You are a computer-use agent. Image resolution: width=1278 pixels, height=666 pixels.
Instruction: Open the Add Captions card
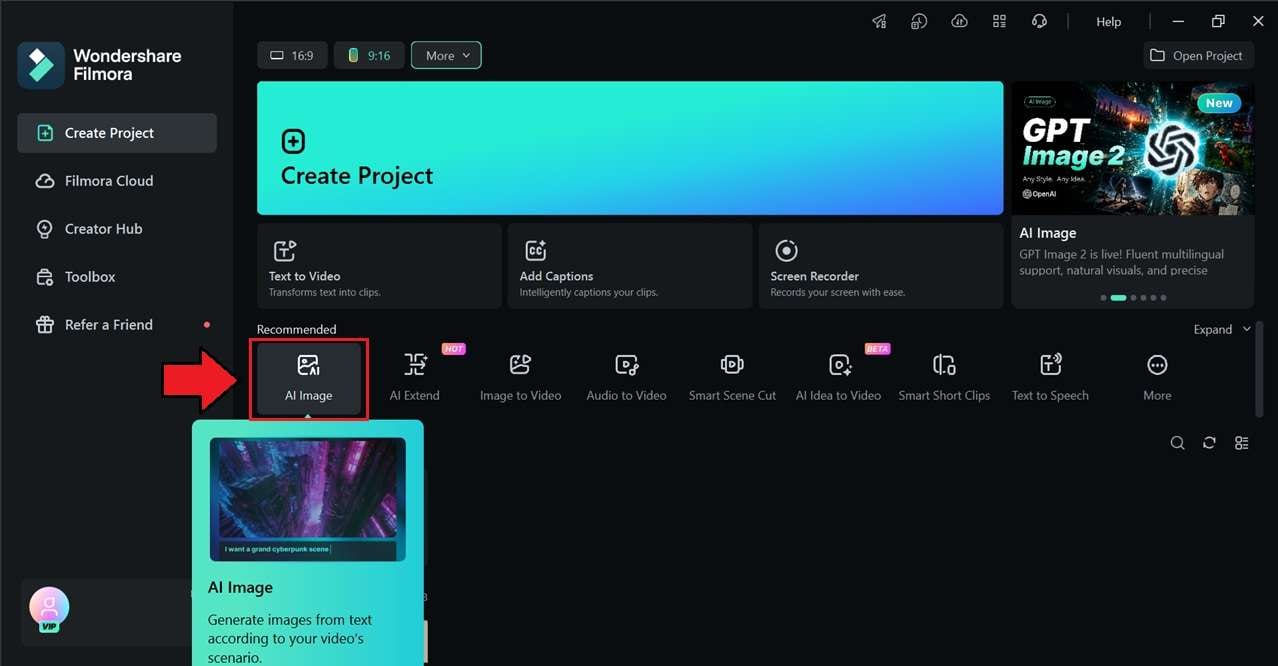[630, 266]
